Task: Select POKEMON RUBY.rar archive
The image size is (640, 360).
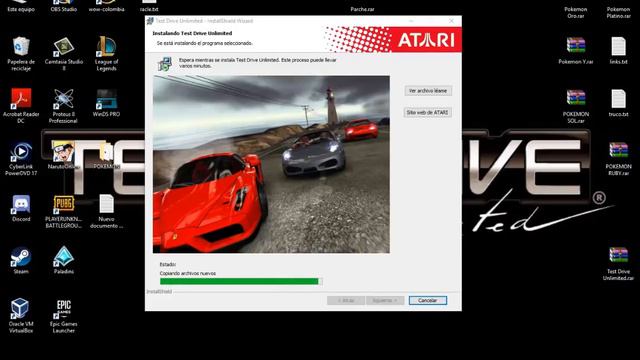Action: [618, 158]
